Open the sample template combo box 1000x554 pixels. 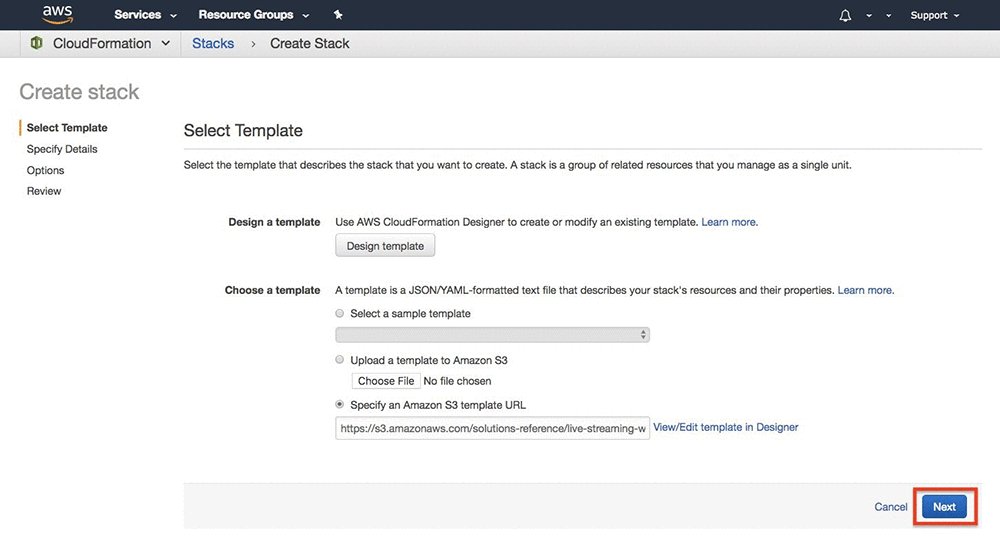(x=492, y=335)
